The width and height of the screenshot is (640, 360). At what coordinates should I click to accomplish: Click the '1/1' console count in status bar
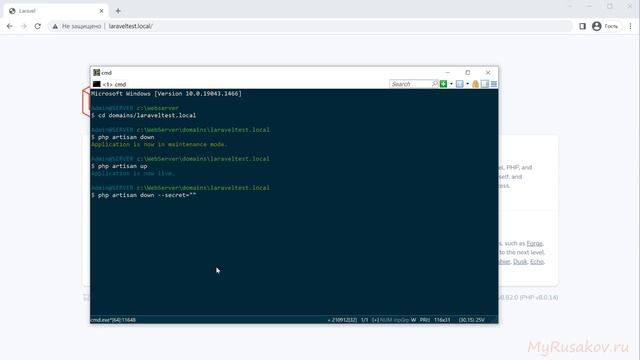click(364, 320)
